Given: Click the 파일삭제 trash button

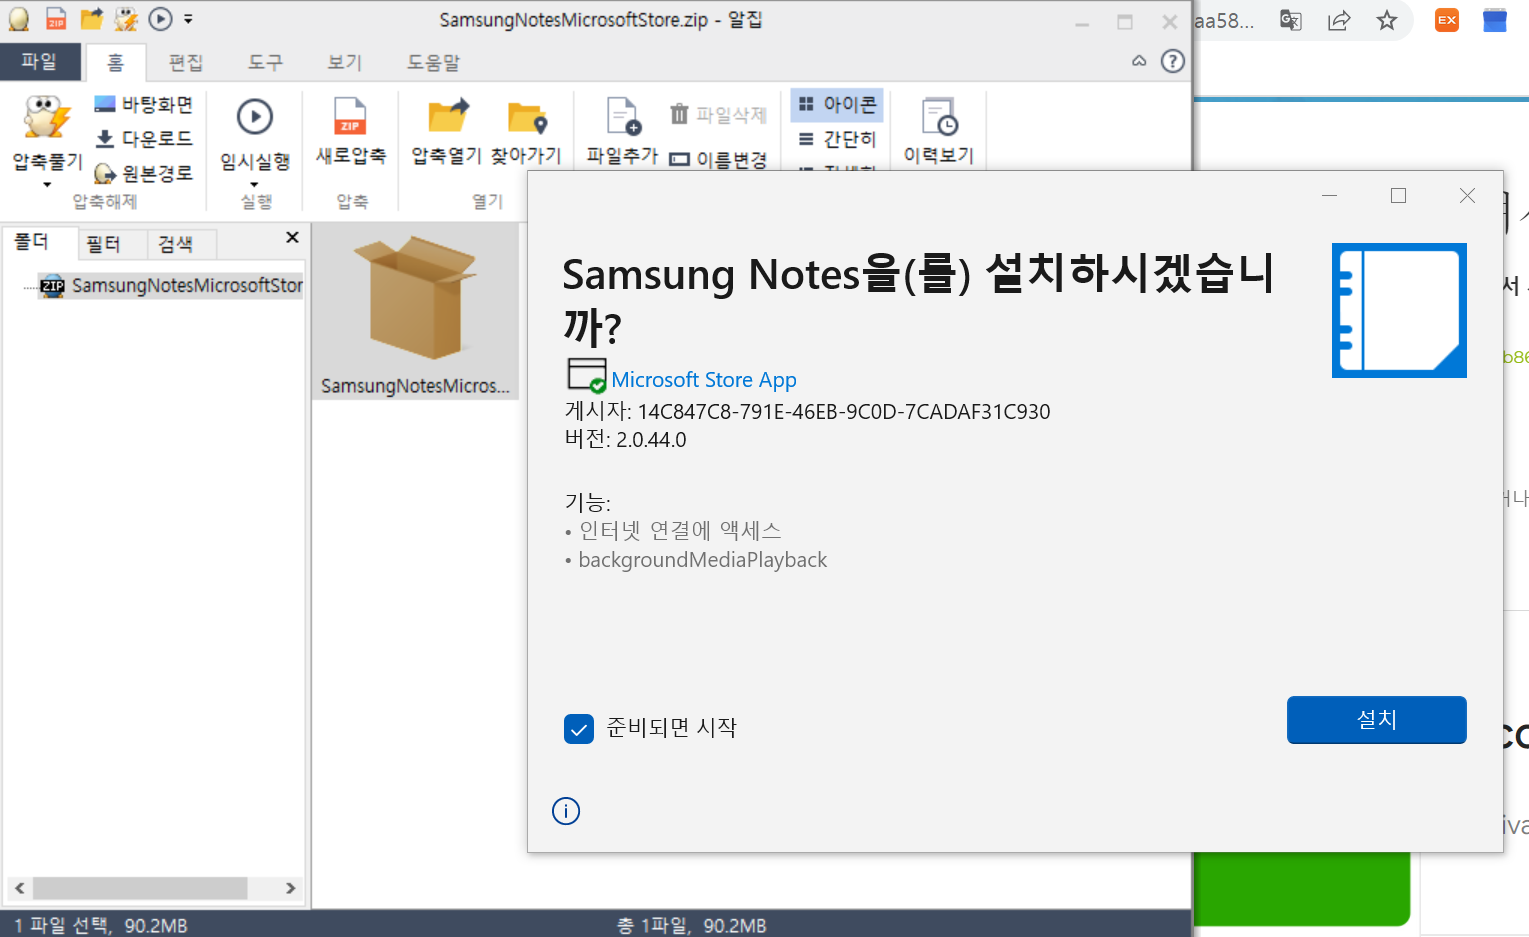Looking at the screenshot, I should click(718, 115).
